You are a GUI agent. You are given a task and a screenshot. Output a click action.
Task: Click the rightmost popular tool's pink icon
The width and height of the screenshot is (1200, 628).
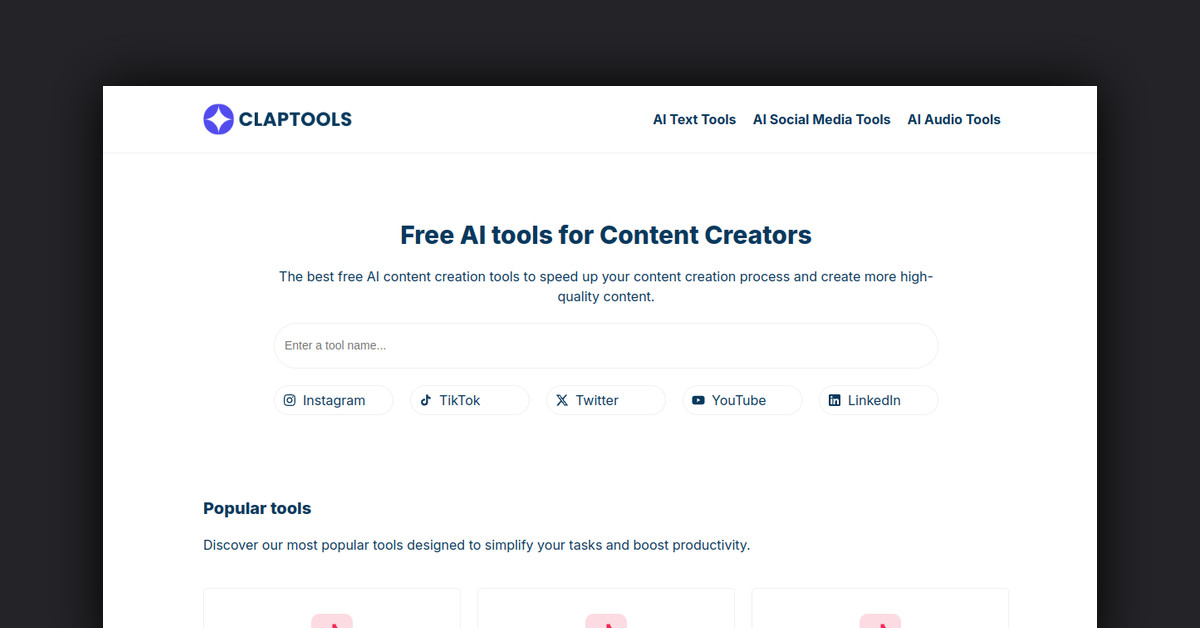tap(880, 622)
